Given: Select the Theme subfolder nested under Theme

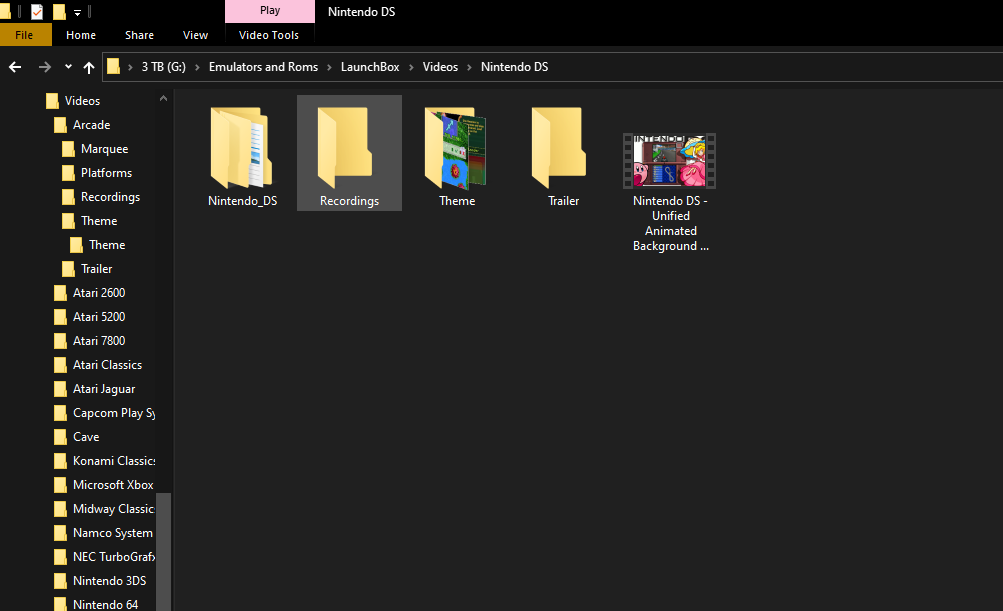Looking at the screenshot, I should point(107,245).
